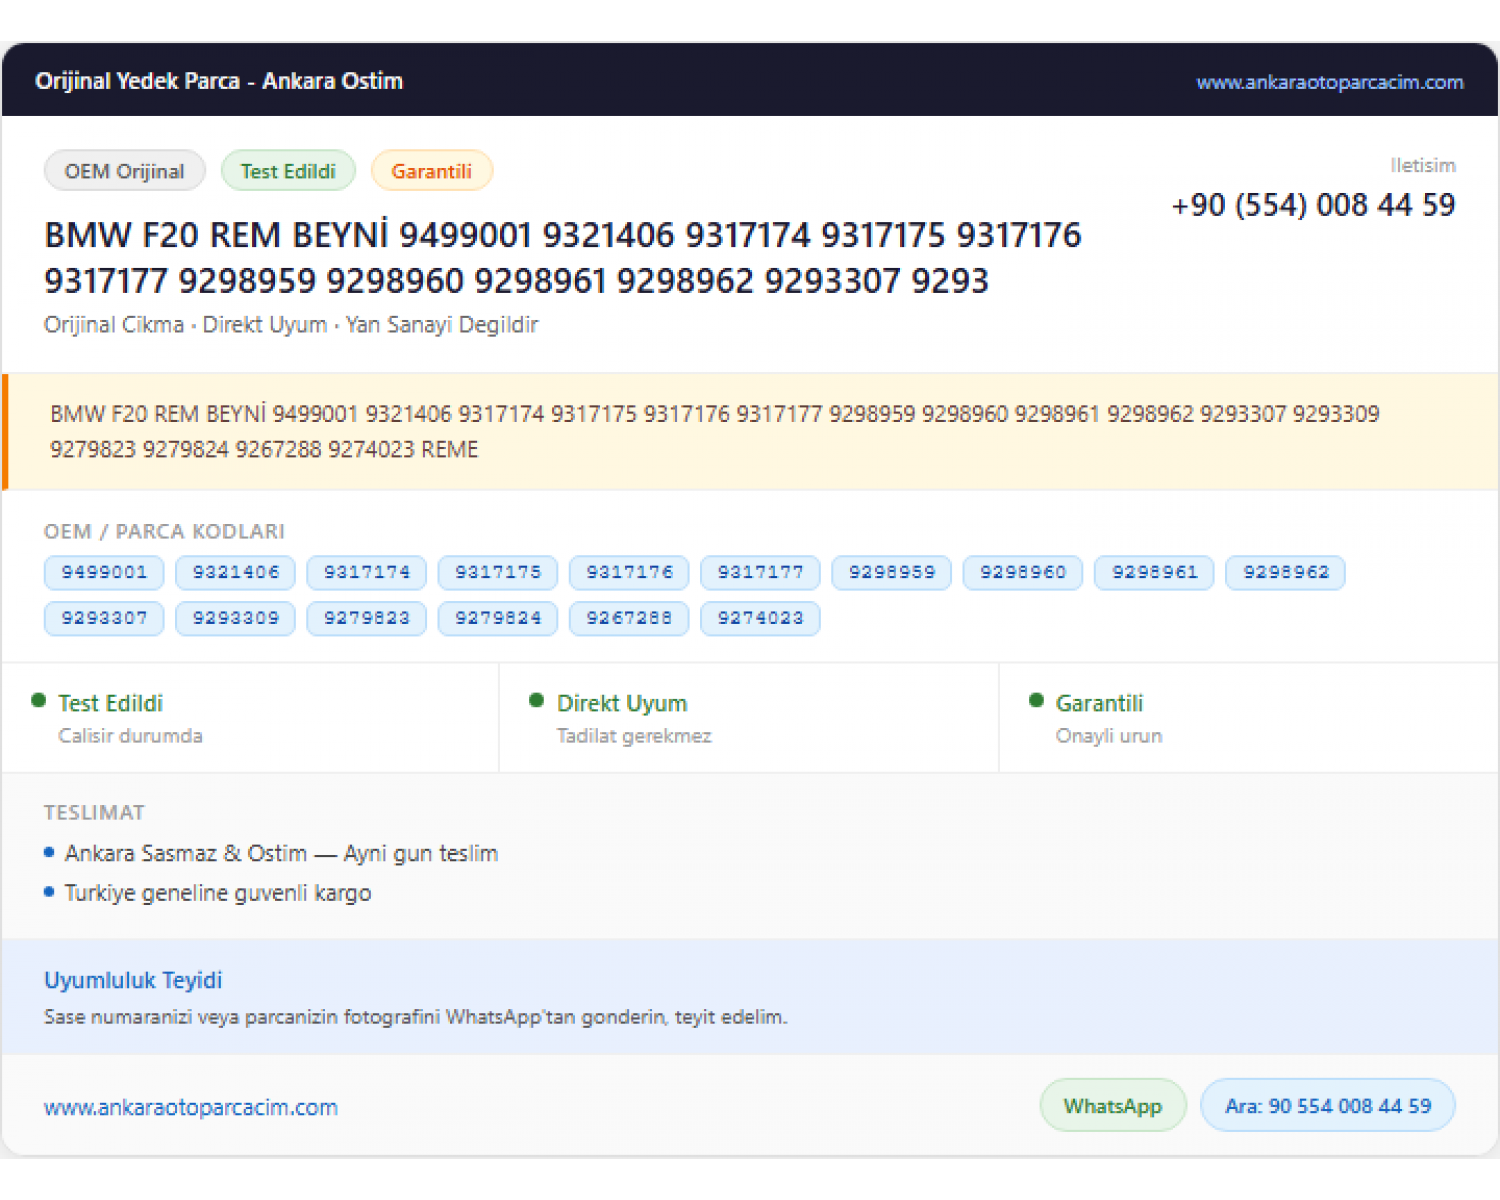This screenshot has width=1500, height=1200.
Task: Select part code chip 9274023
Action: point(760,618)
